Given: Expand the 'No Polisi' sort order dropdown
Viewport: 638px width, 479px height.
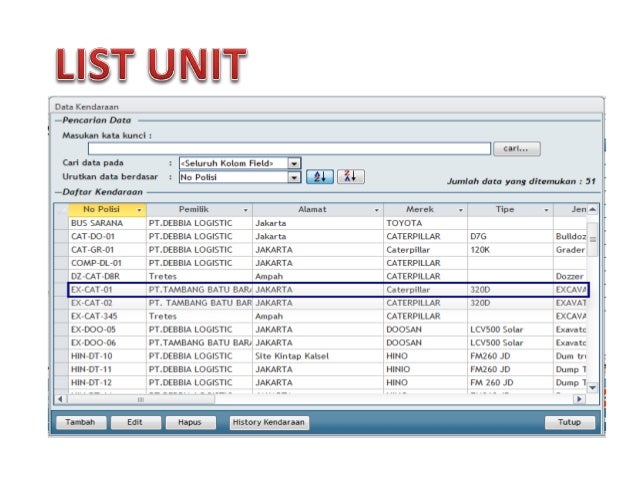Looking at the screenshot, I should [294, 177].
